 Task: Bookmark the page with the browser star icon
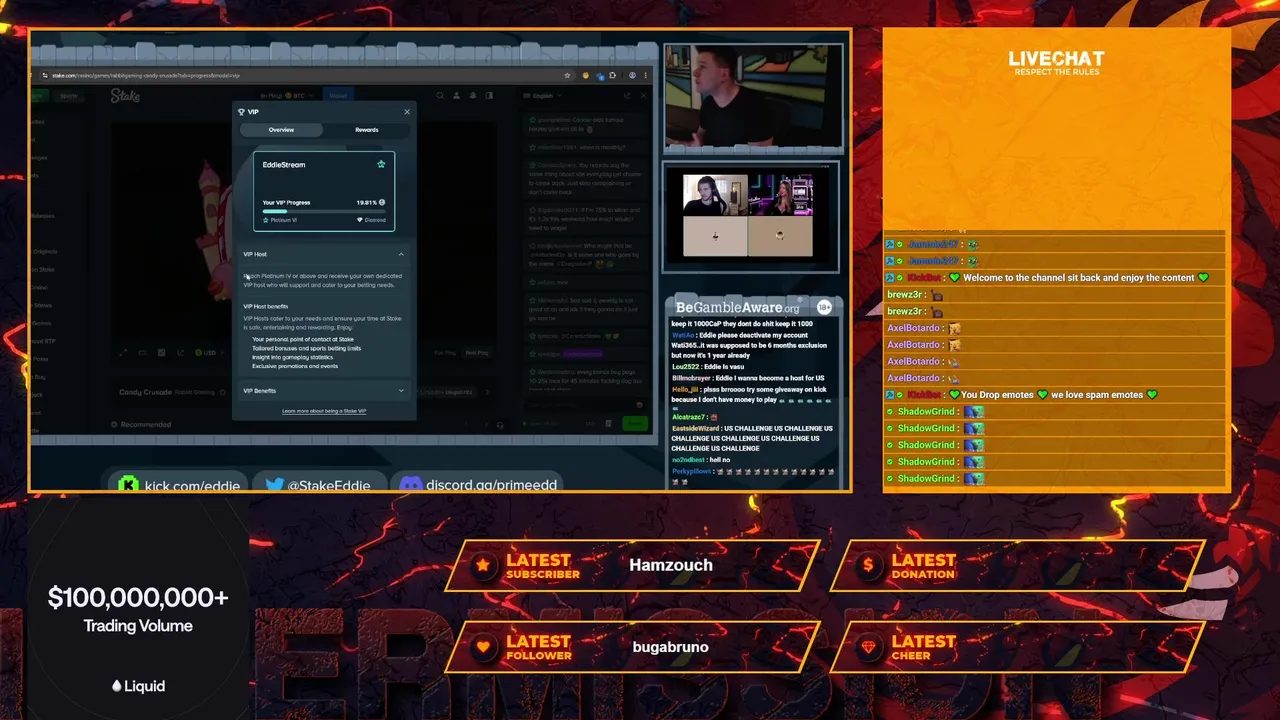[x=567, y=75]
